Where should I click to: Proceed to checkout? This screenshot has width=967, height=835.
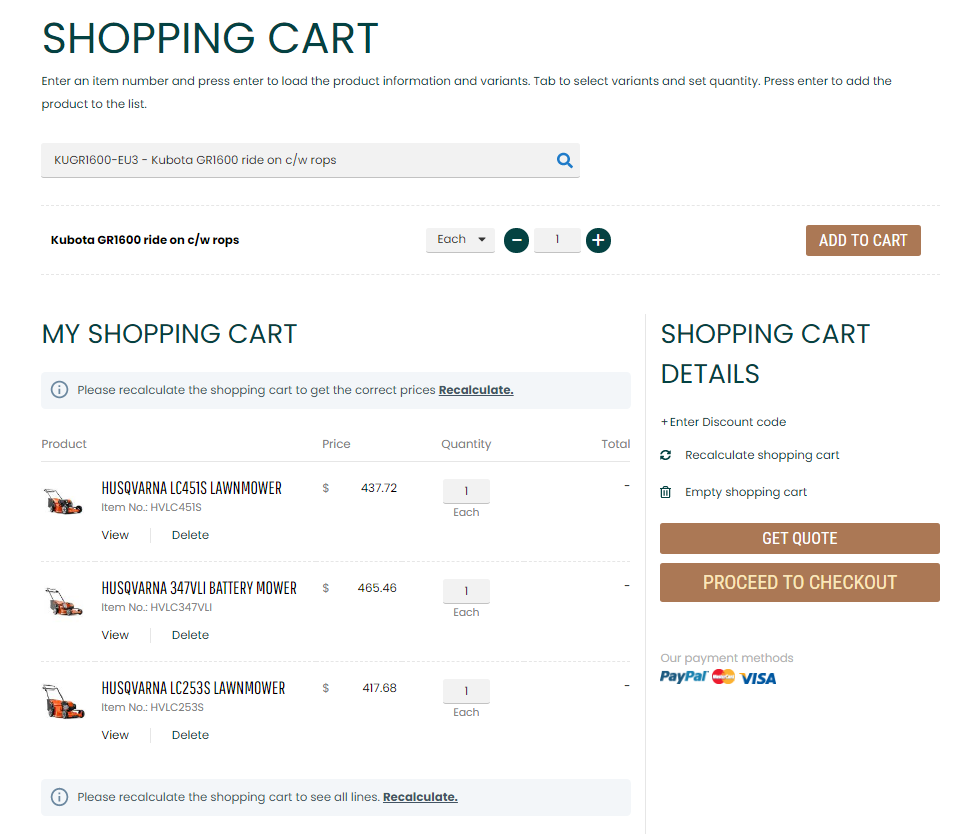click(799, 582)
